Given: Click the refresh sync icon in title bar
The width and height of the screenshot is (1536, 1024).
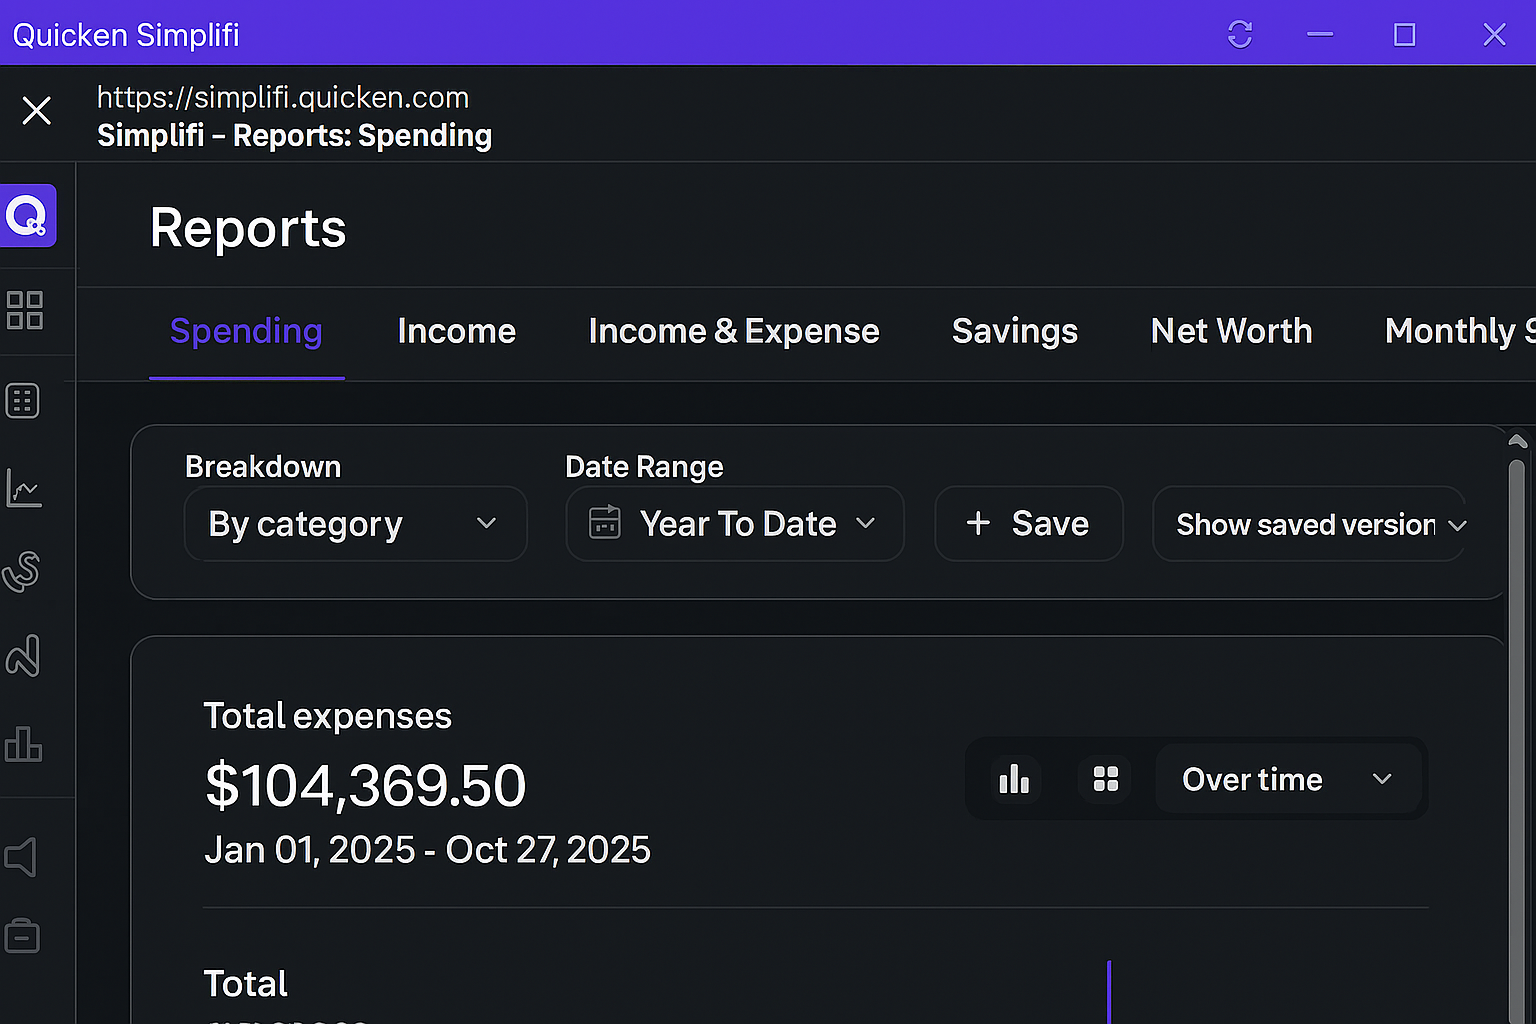Looking at the screenshot, I should click(x=1240, y=35).
